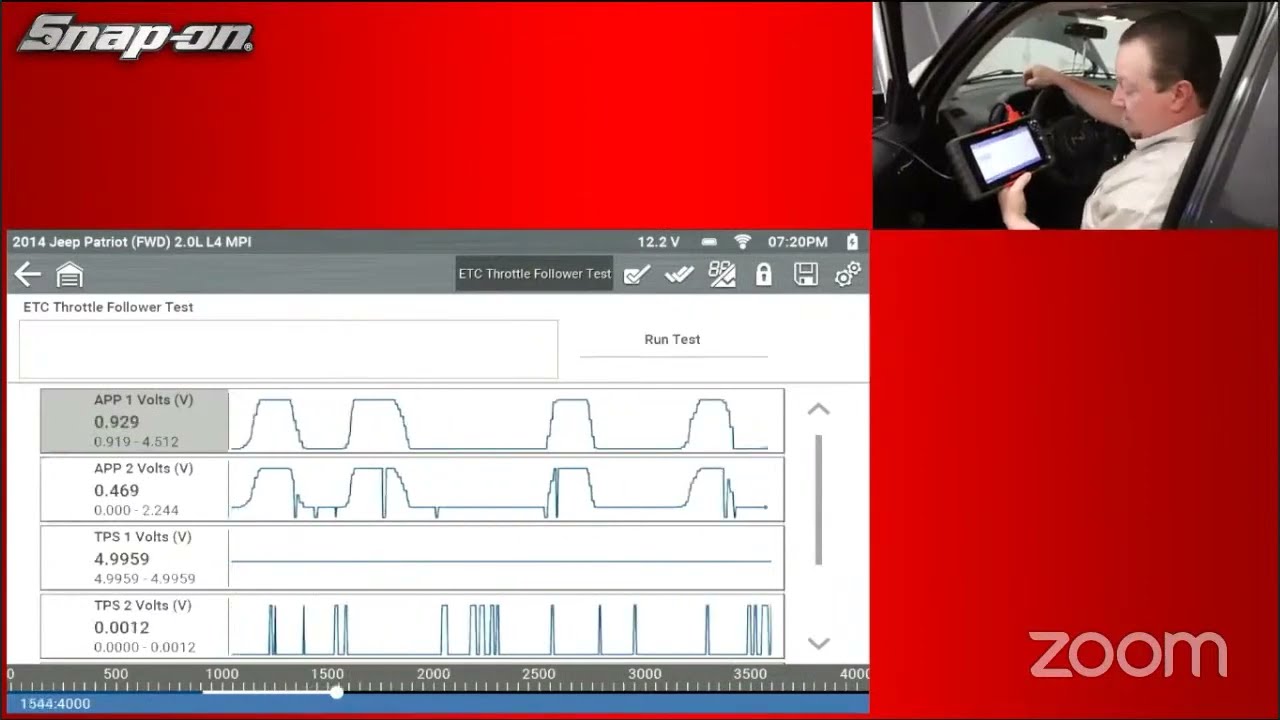1280x720 pixels.
Task: Select the ETC Throttle Follower Test toolbar label
Action: pyautogui.click(x=534, y=274)
